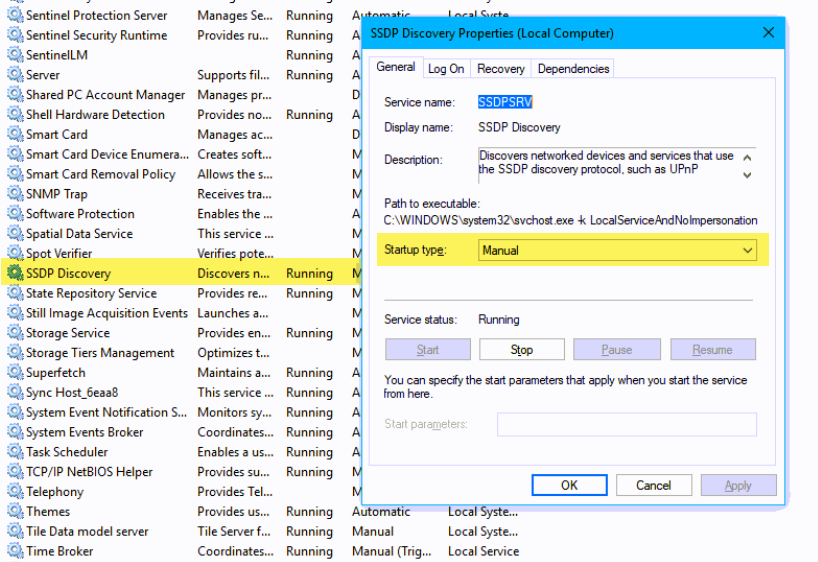
Task: Click the Smart Card Removal Policy gear icon
Action: coord(15,174)
